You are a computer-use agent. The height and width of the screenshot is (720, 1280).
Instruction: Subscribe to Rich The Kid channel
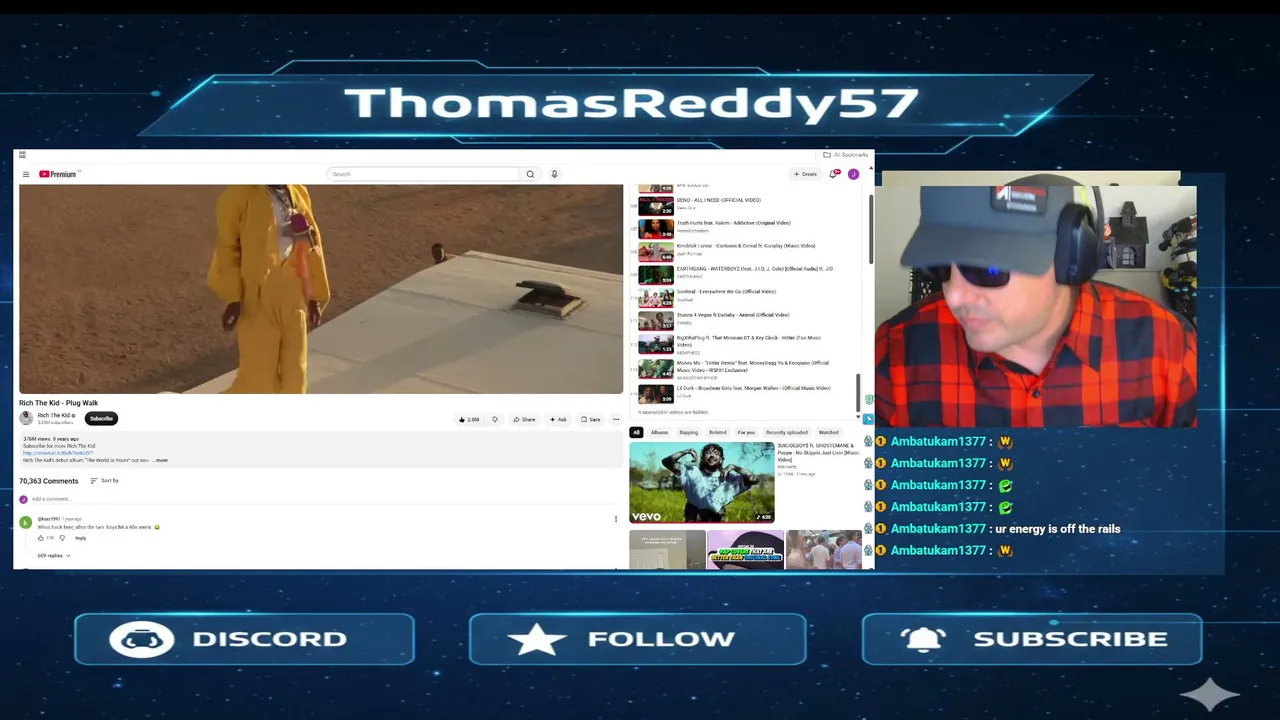point(101,418)
